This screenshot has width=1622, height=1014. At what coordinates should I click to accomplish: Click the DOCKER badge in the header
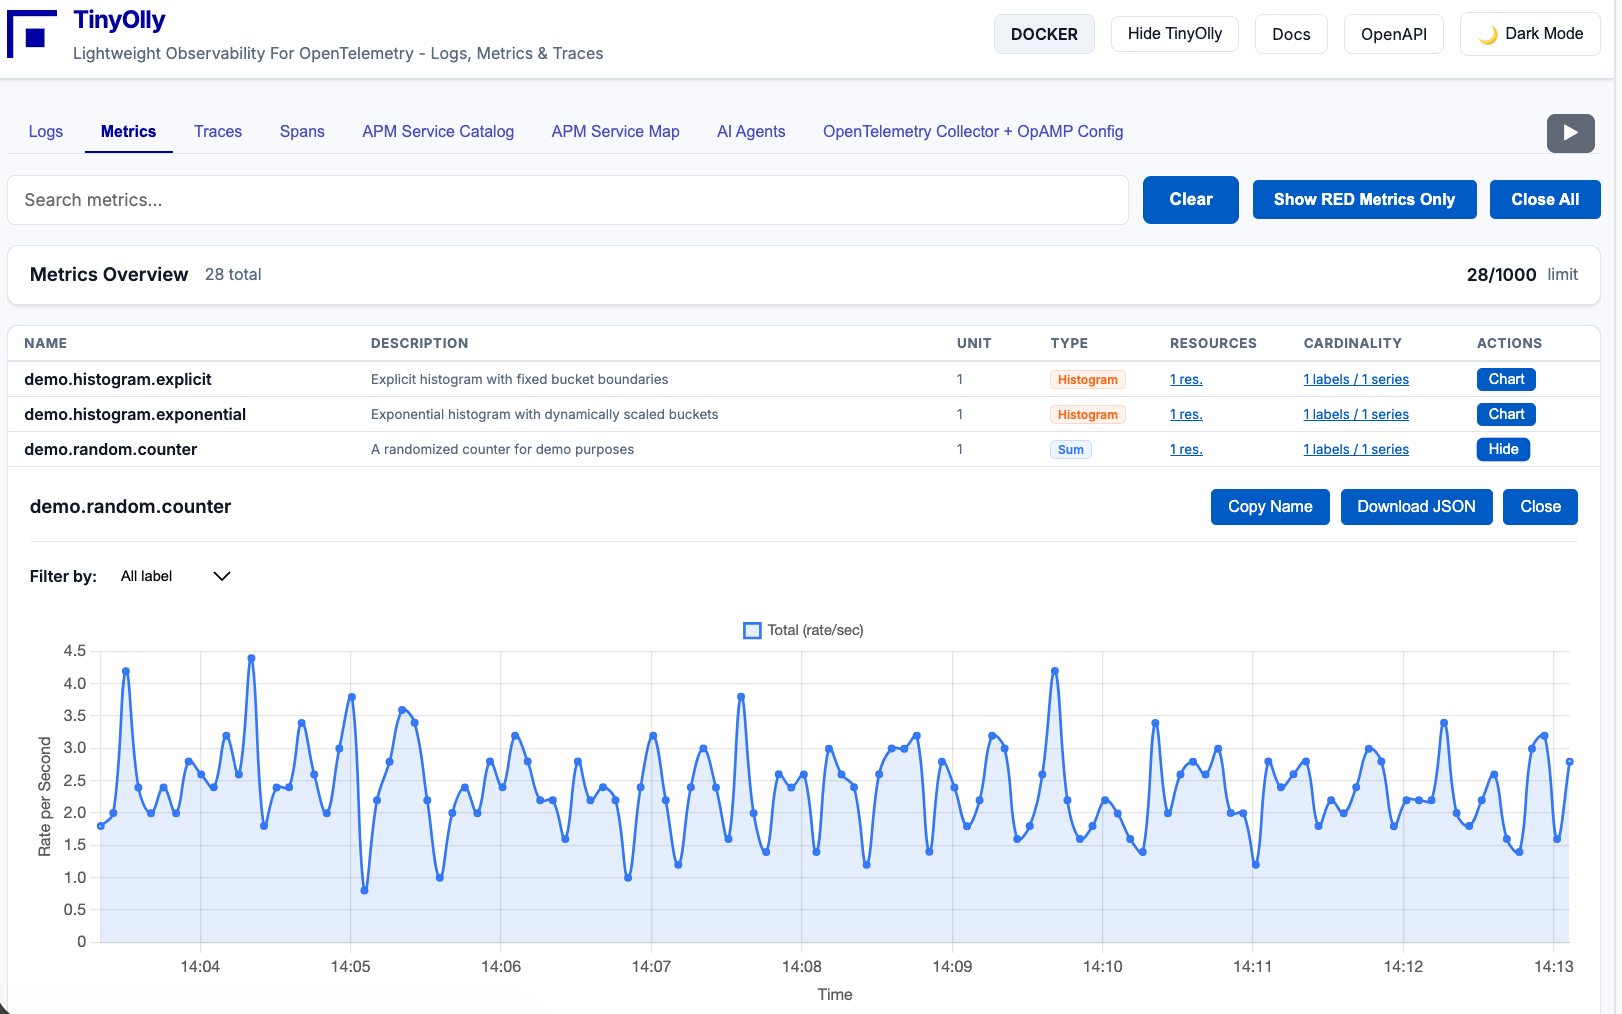coord(1044,33)
